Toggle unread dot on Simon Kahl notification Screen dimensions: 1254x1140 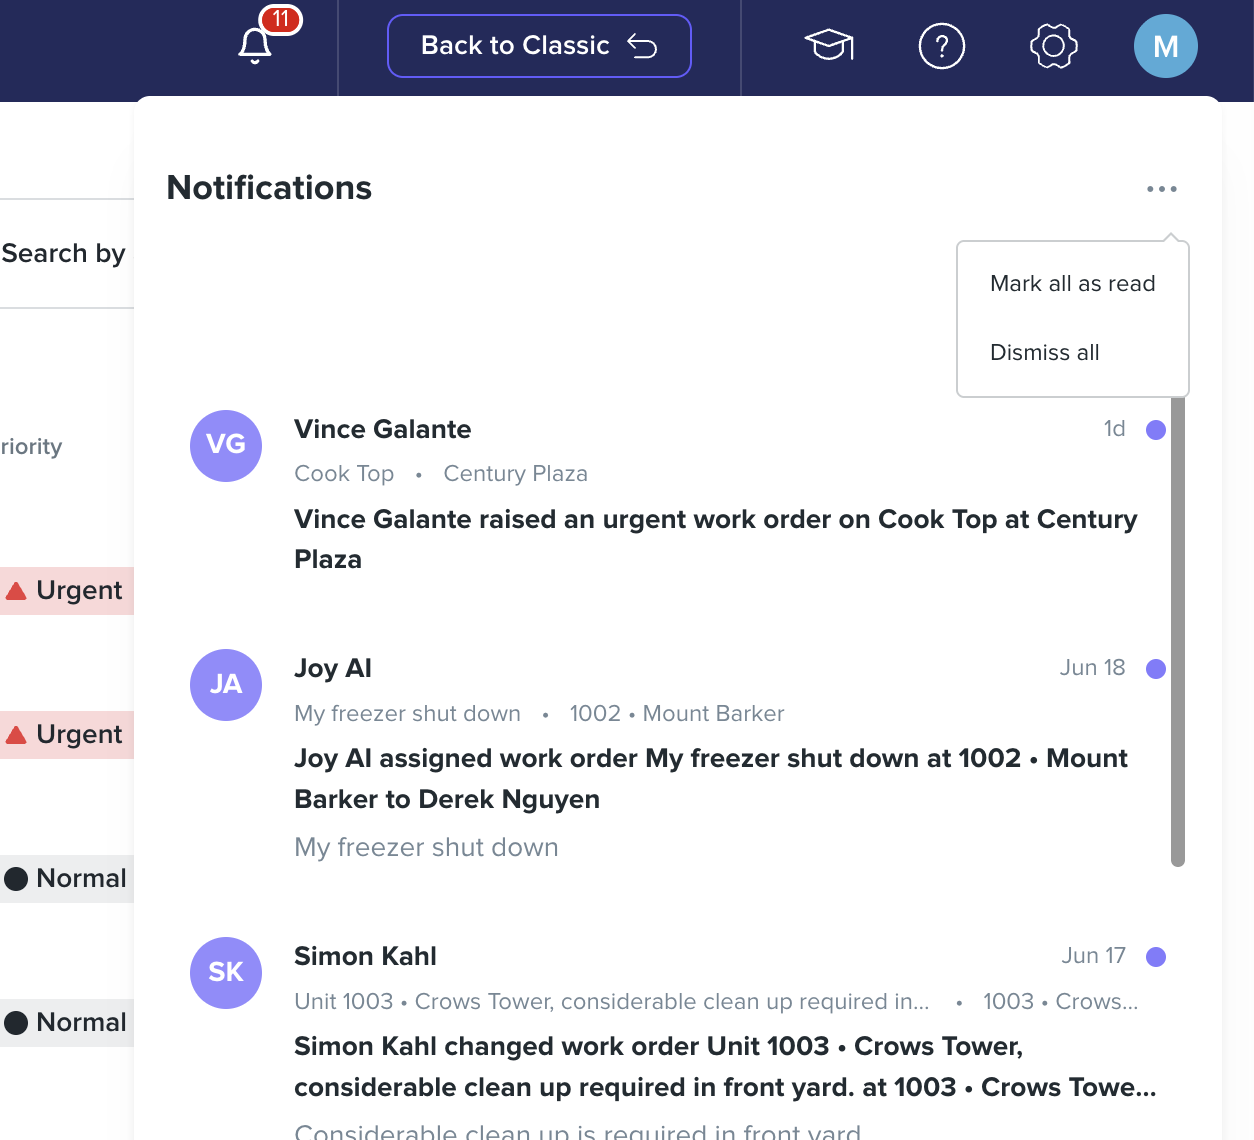[x=1156, y=957]
